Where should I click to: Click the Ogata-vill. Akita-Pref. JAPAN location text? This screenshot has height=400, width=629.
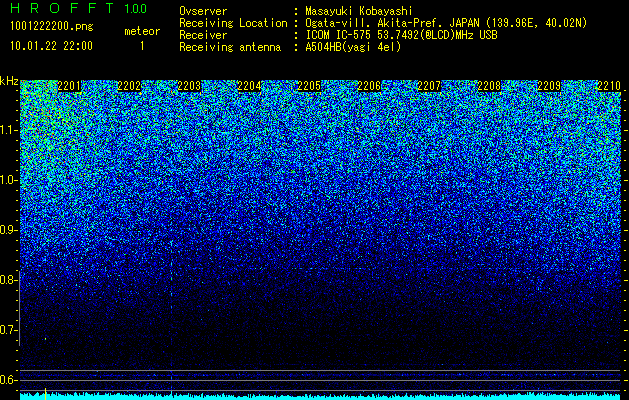click(446, 23)
